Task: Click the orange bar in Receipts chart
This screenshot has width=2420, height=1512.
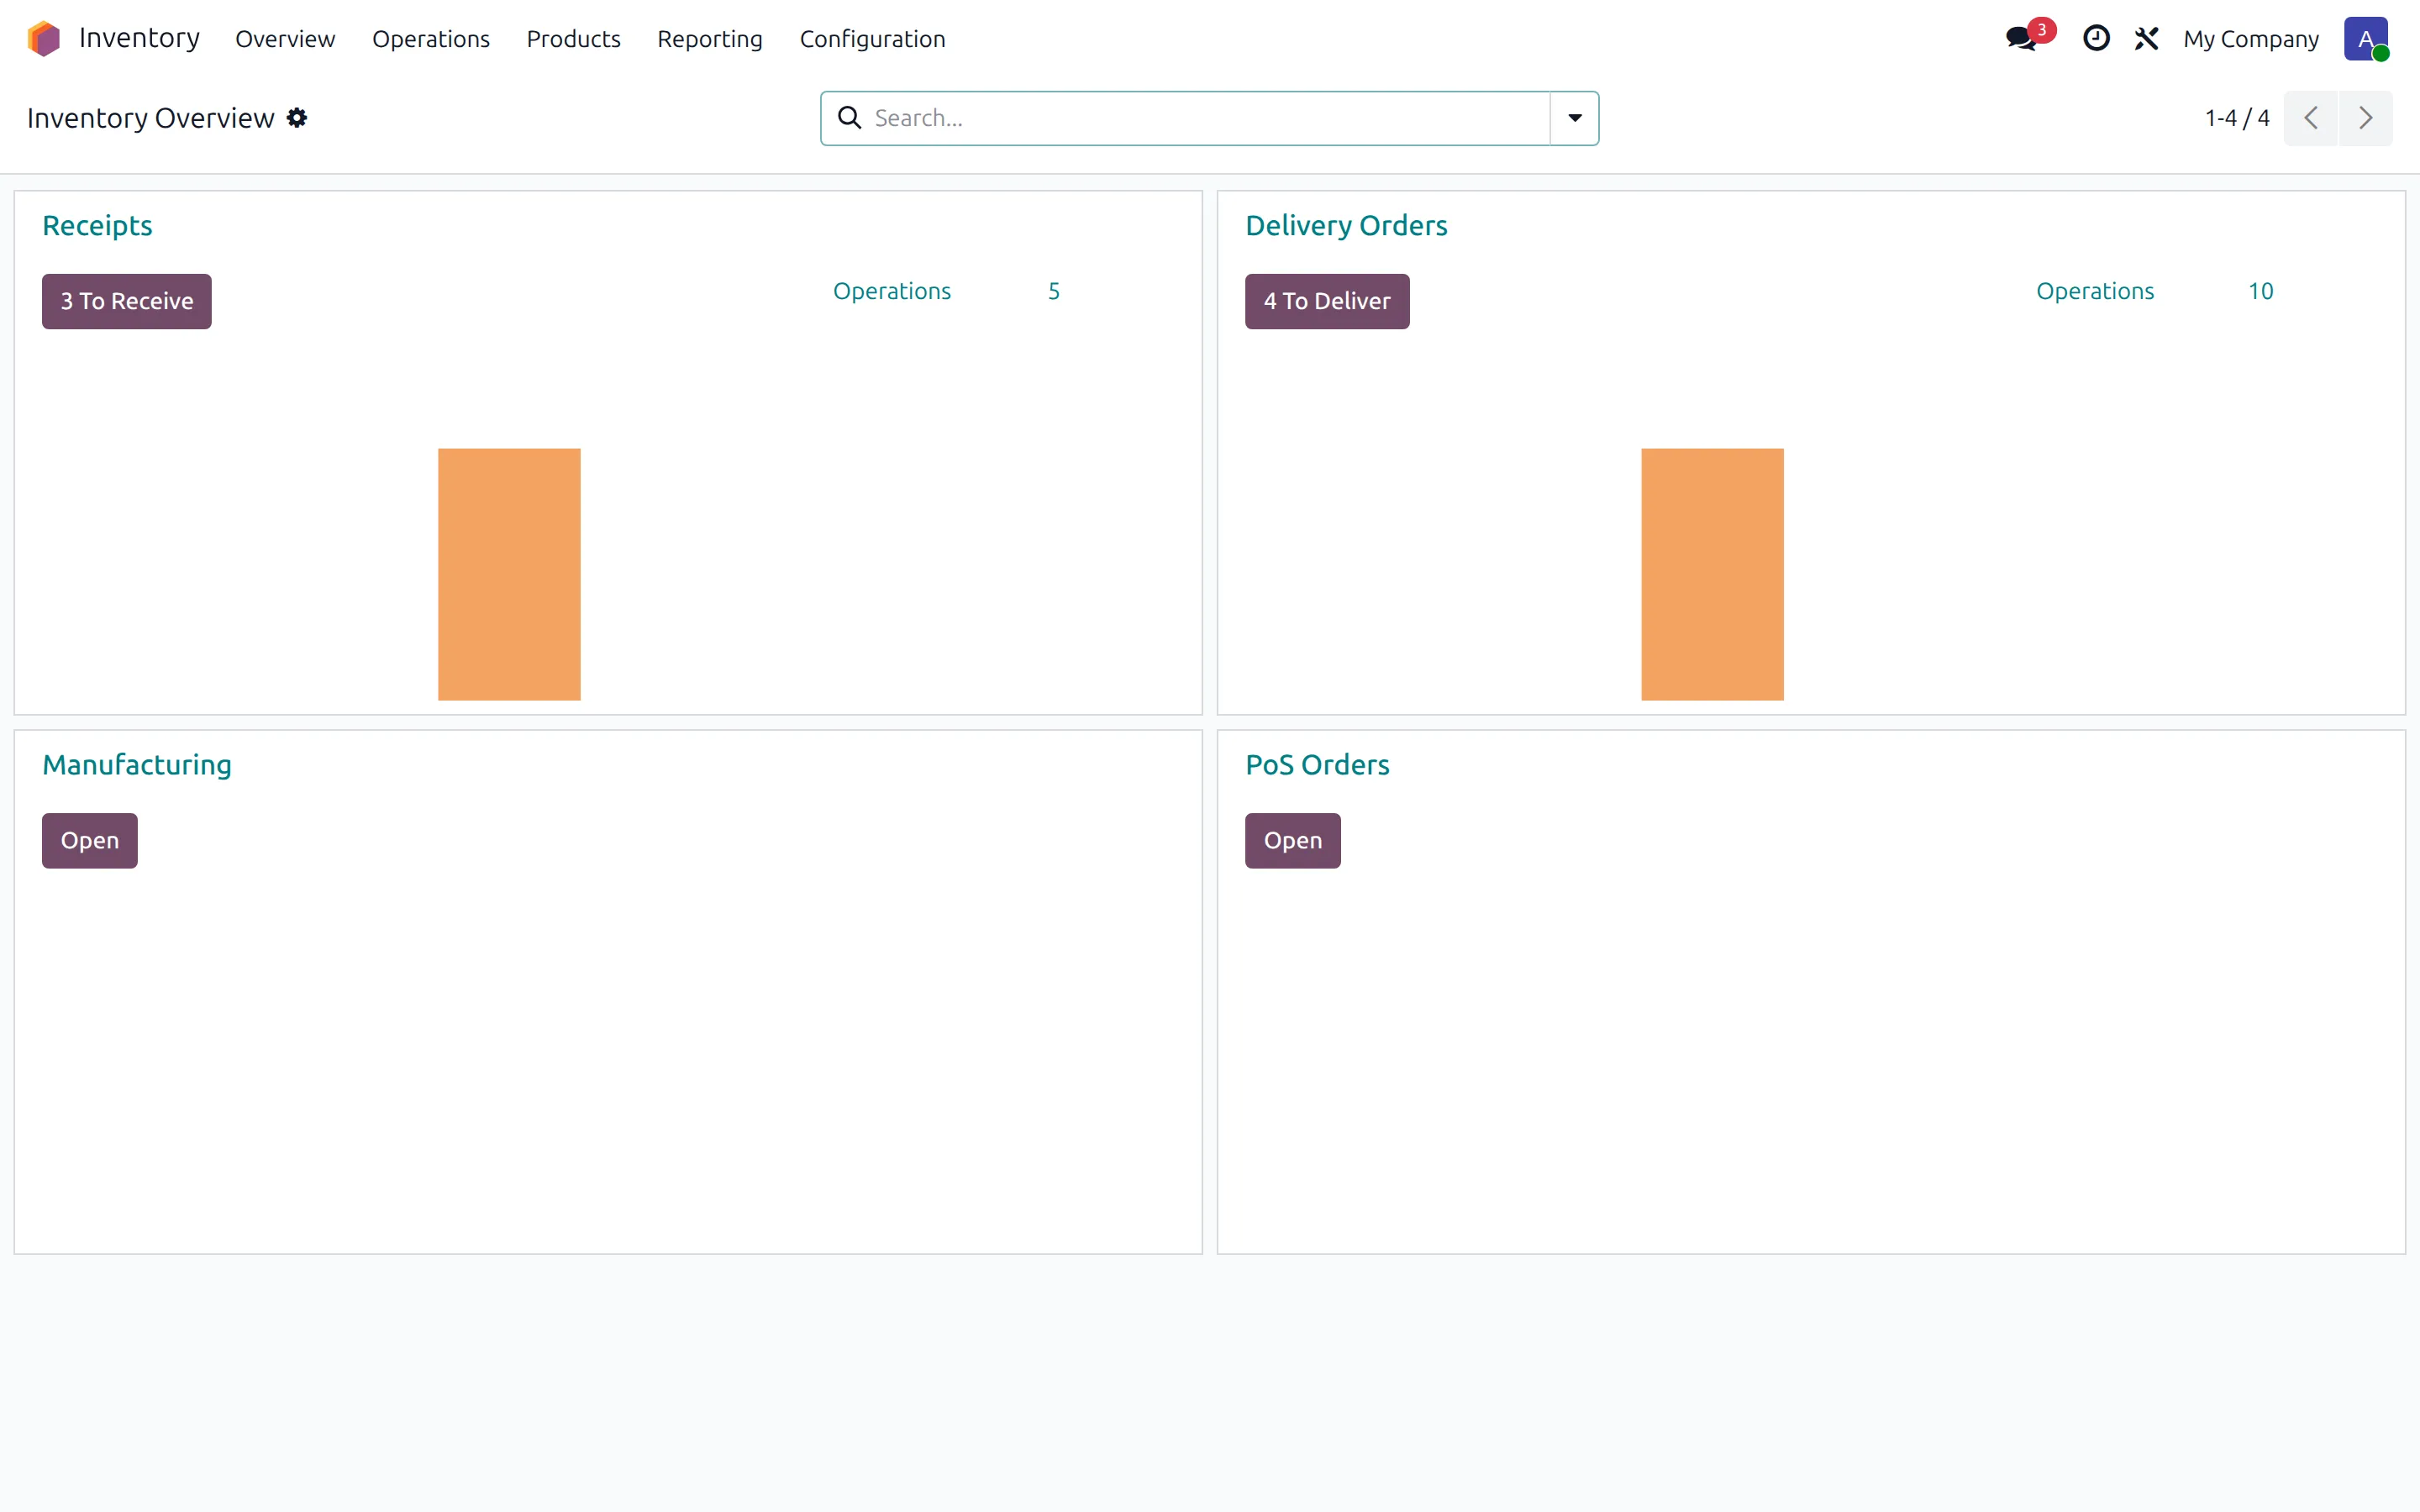Action: coord(509,574)
